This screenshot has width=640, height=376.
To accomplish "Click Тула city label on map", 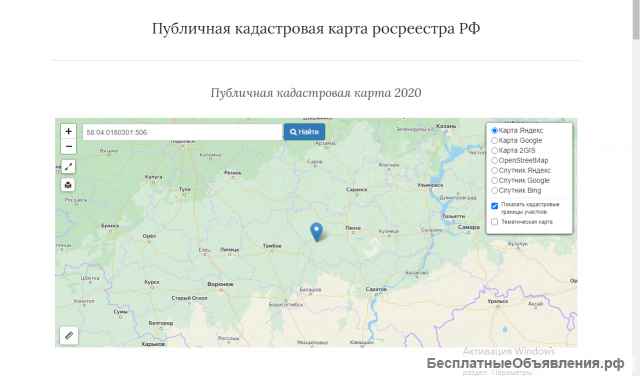I will (x=184, y=189).
